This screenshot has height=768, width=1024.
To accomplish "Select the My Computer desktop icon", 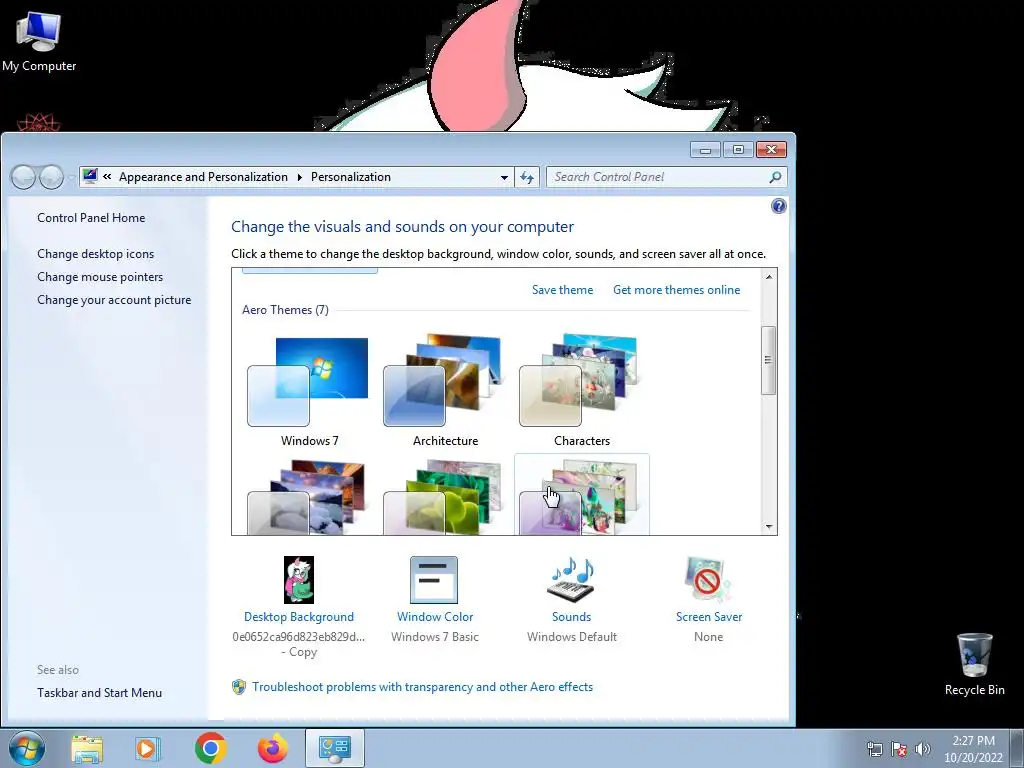I will point(39,42).
